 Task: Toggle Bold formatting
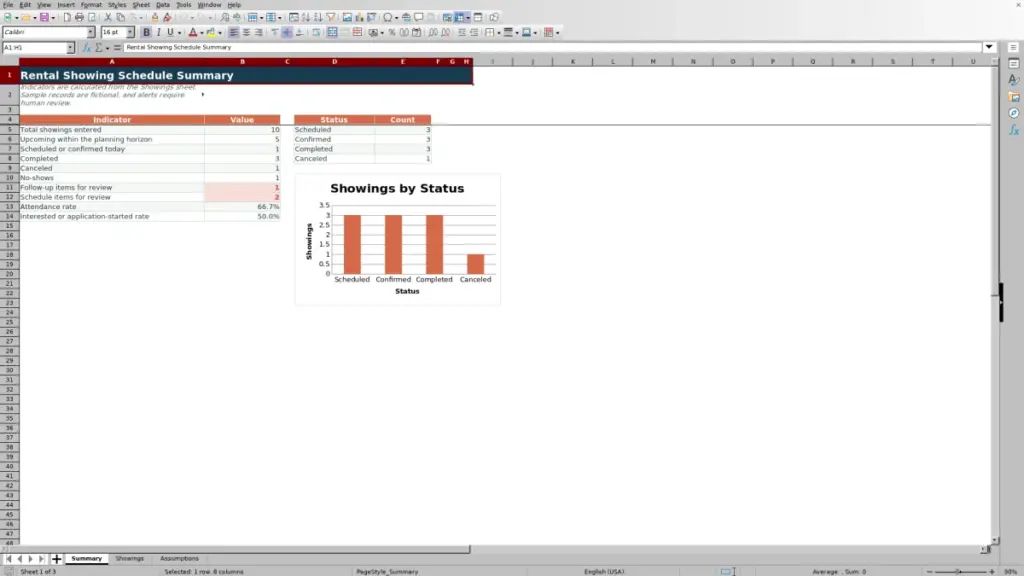[x=146, y=33]
